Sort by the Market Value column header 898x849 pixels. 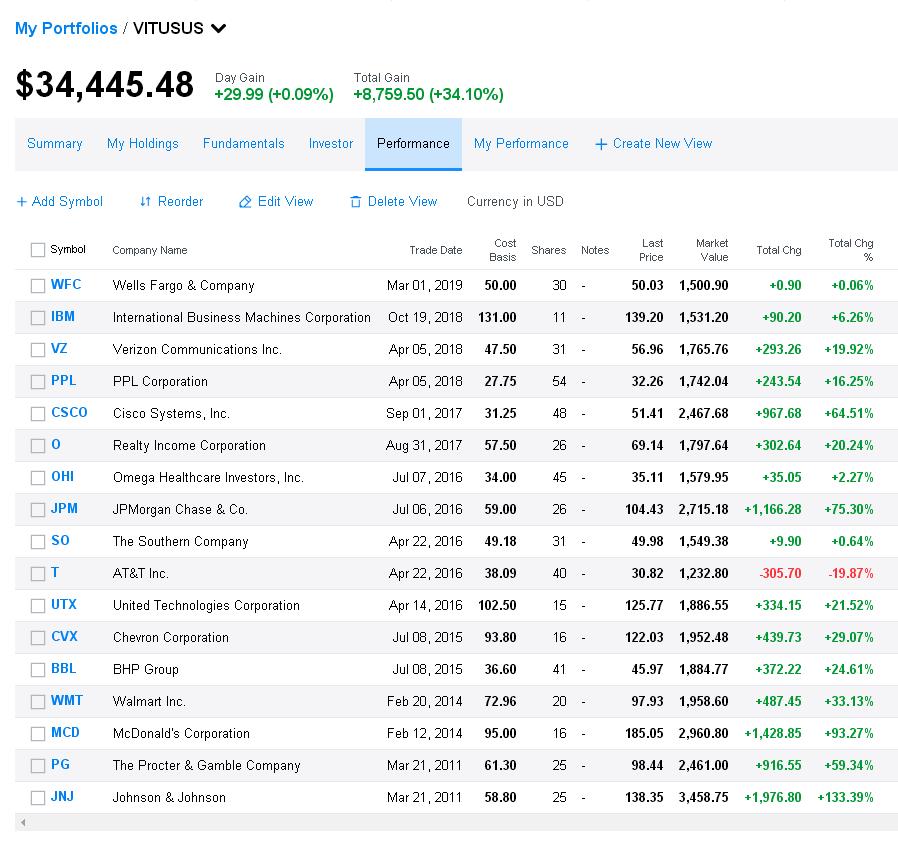coord(712,250)
